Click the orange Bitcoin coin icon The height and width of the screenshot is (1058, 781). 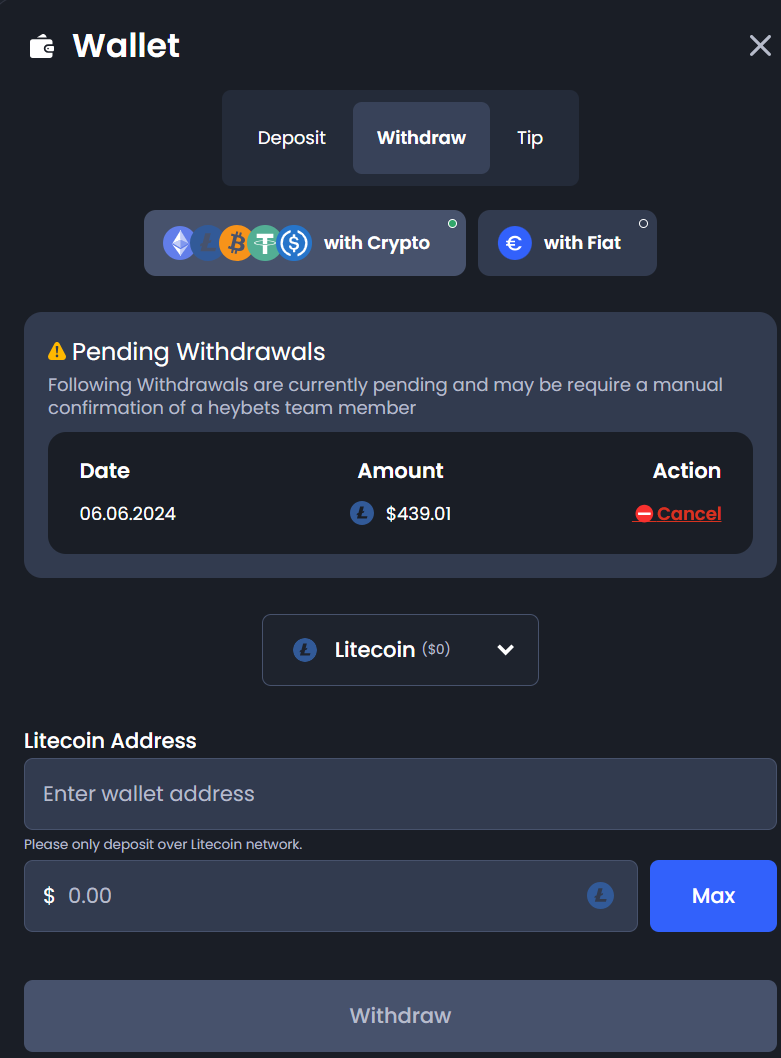click(237, 243)
